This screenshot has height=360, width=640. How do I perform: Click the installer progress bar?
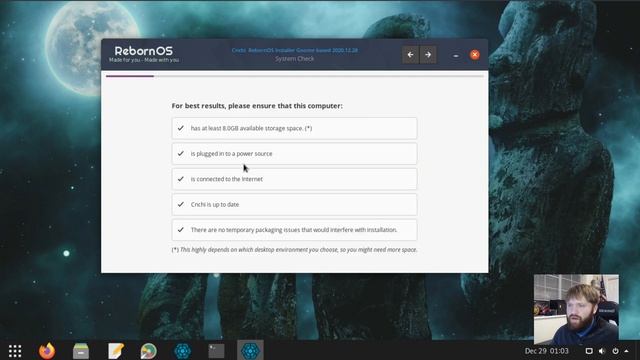pos(294,76)
